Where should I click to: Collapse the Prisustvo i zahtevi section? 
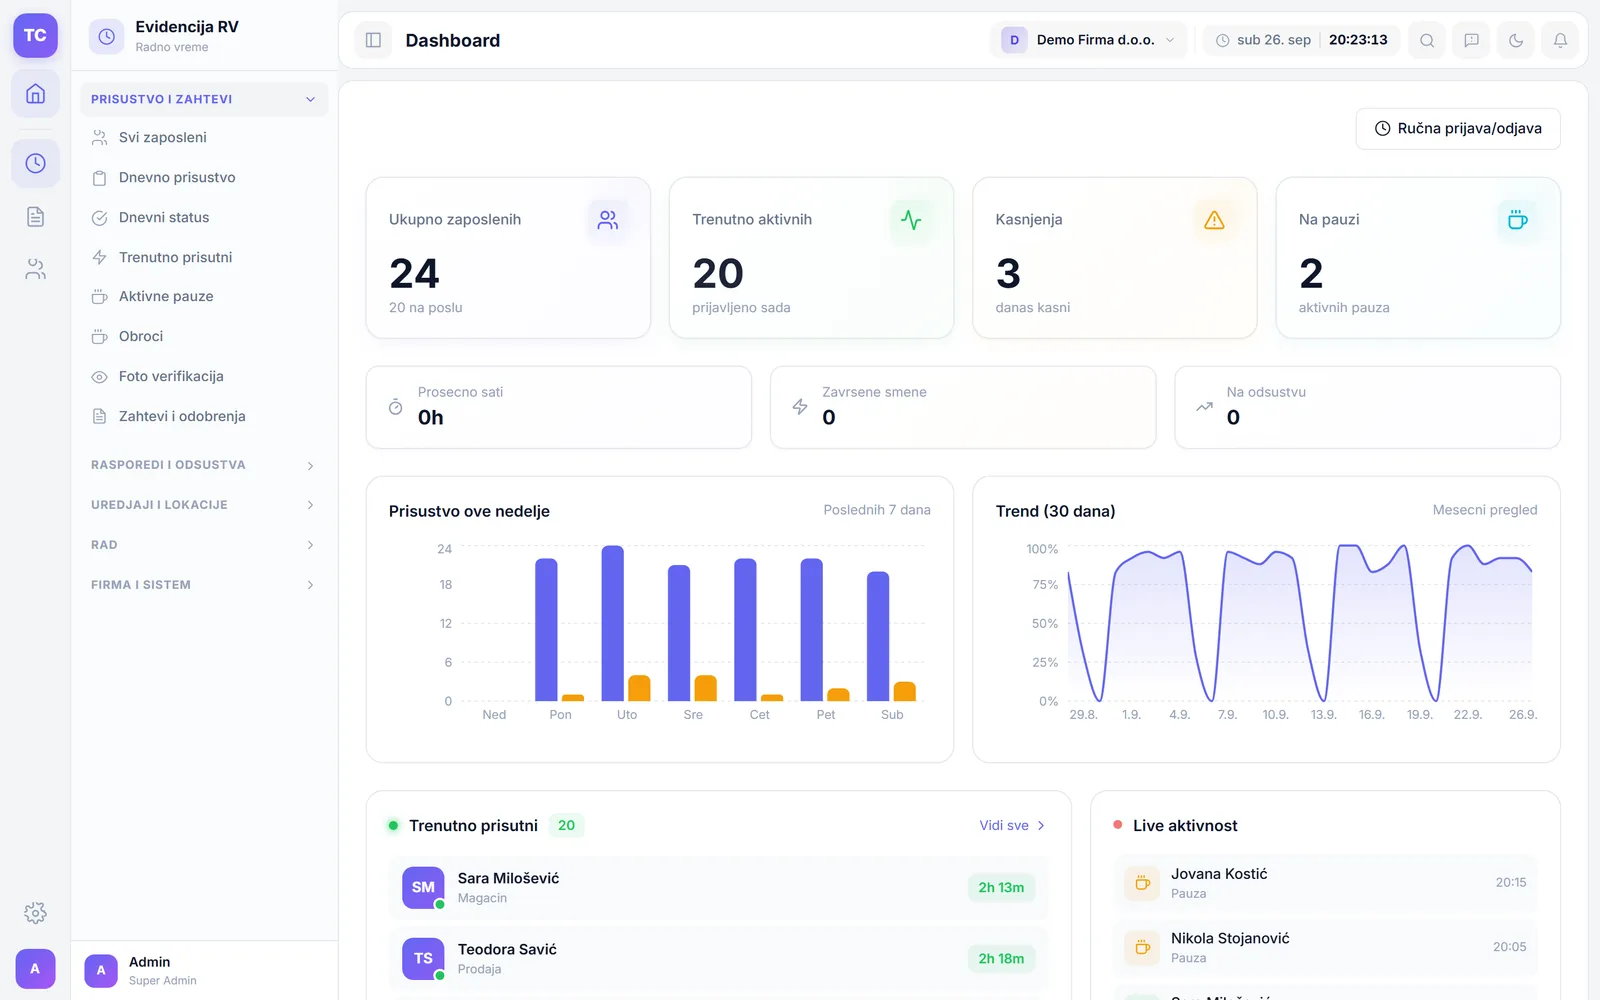coord(204,99)
